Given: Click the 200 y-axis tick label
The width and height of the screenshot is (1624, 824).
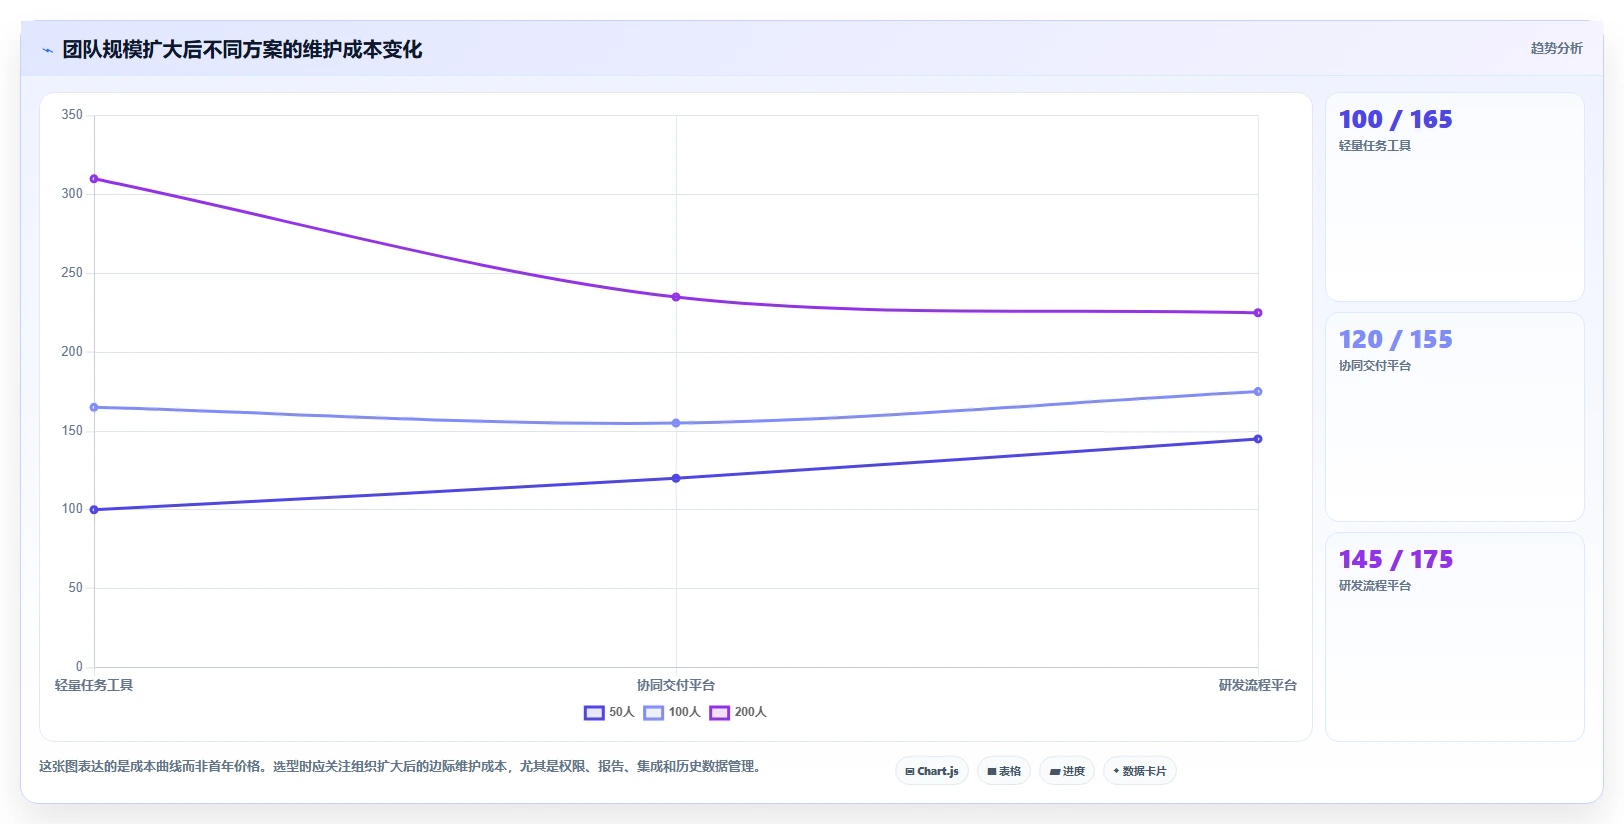Looking at the screenshot, I should point(72,352).
